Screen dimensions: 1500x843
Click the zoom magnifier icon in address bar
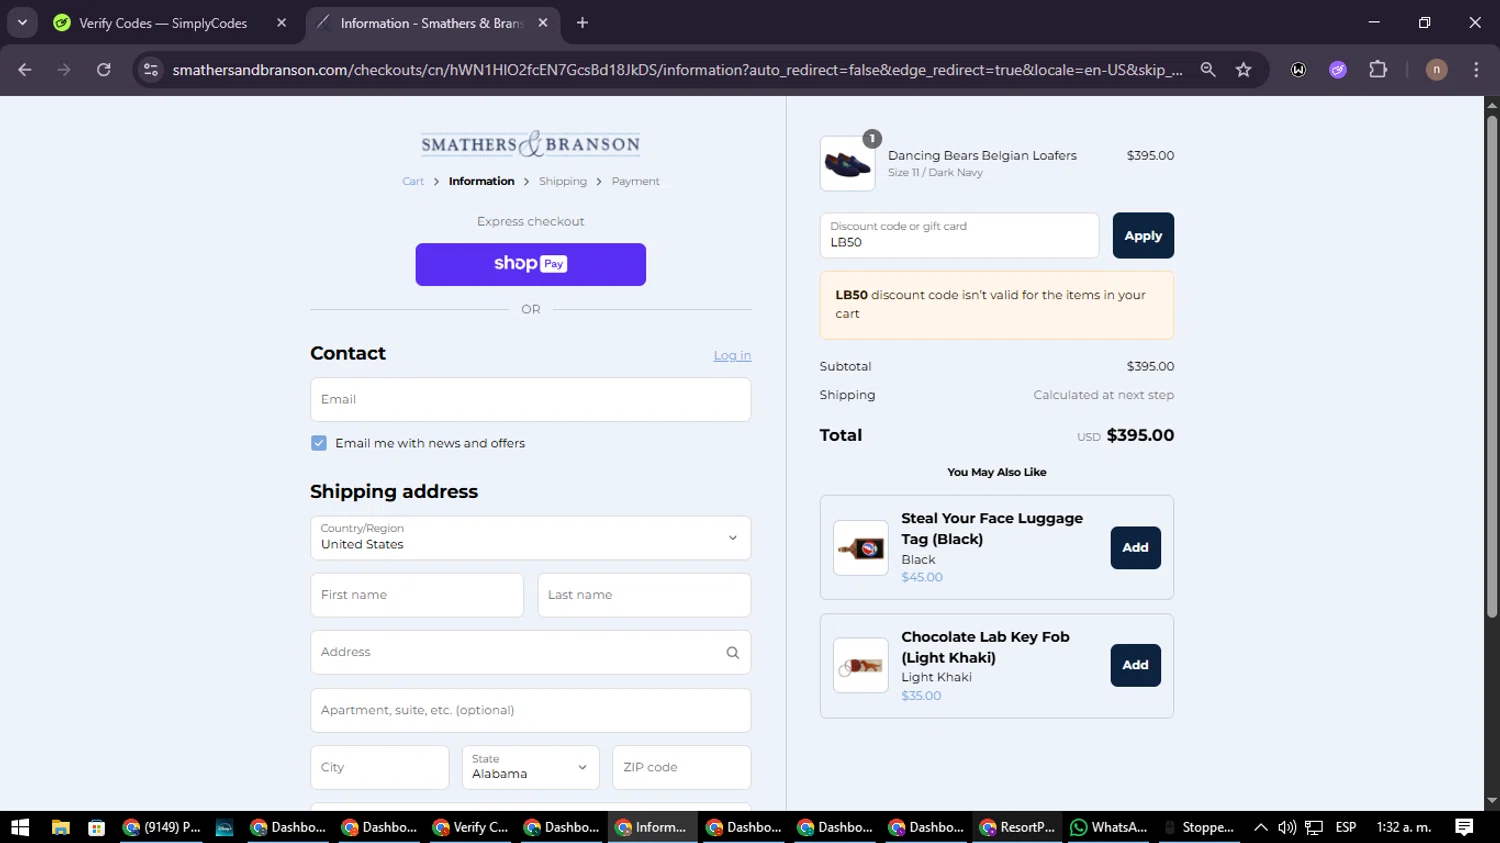(1208, 70)
